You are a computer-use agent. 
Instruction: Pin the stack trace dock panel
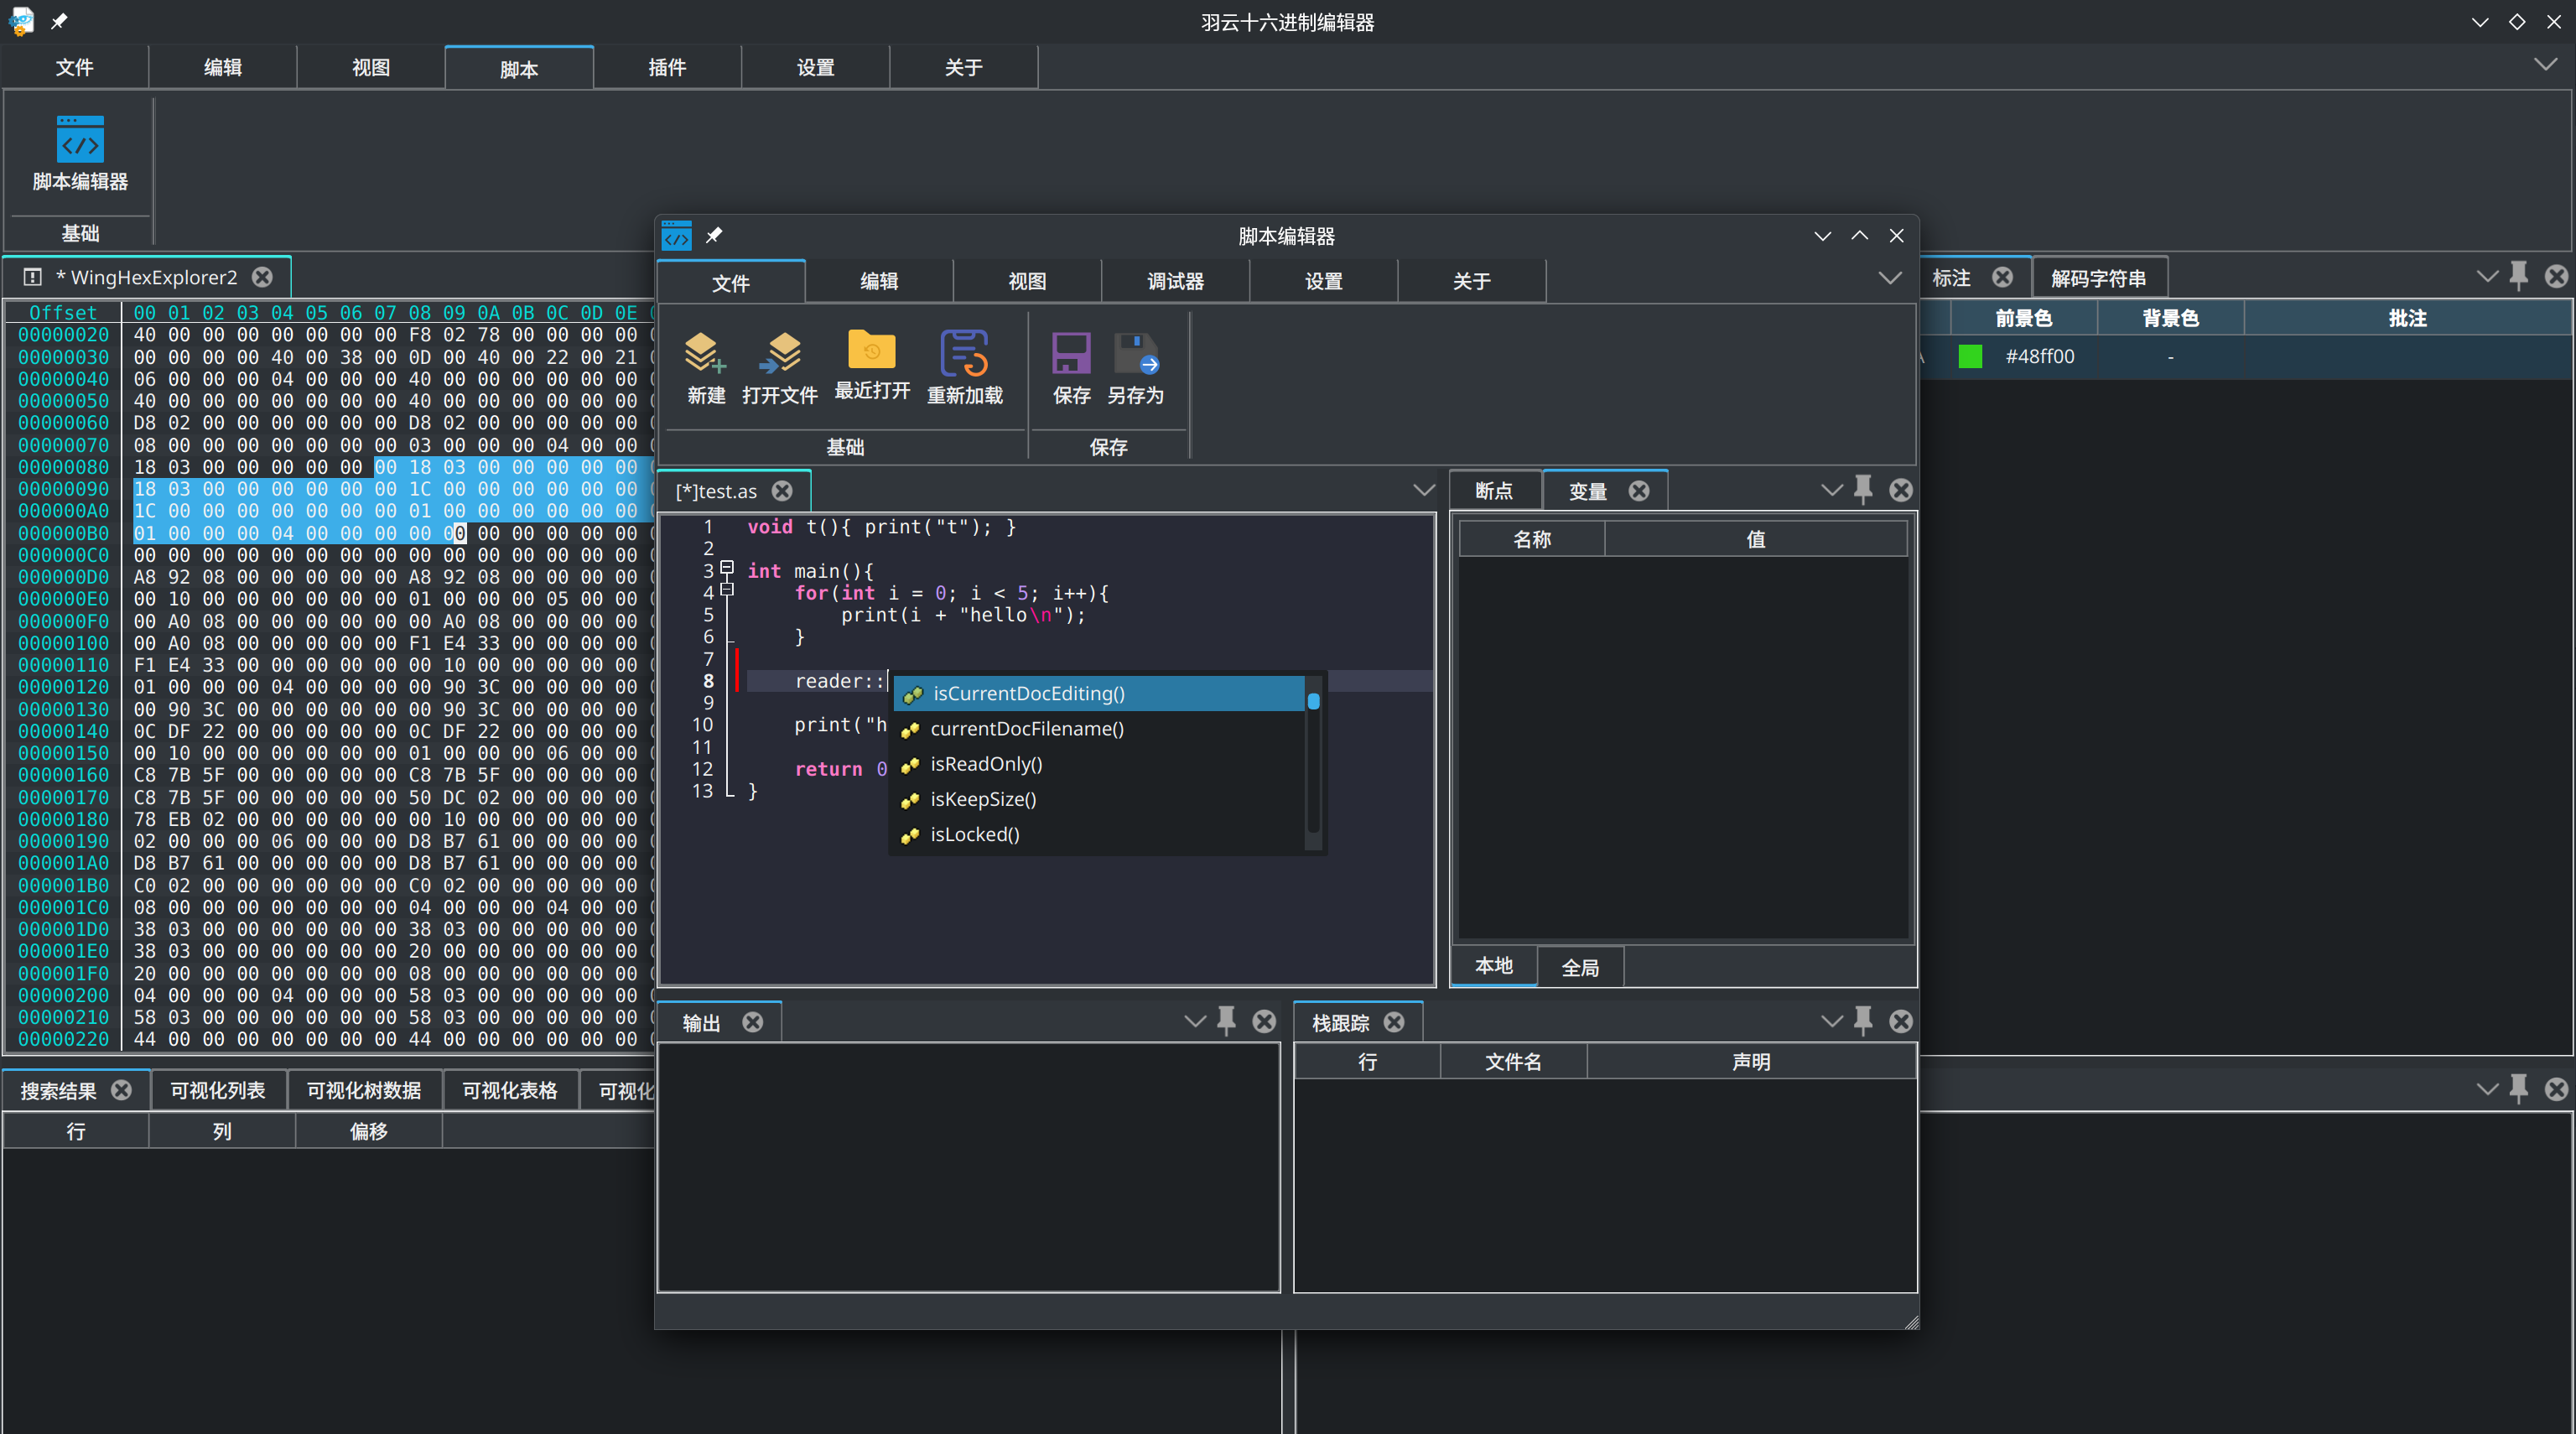pyautogui.click(x=1863, y=1021)
